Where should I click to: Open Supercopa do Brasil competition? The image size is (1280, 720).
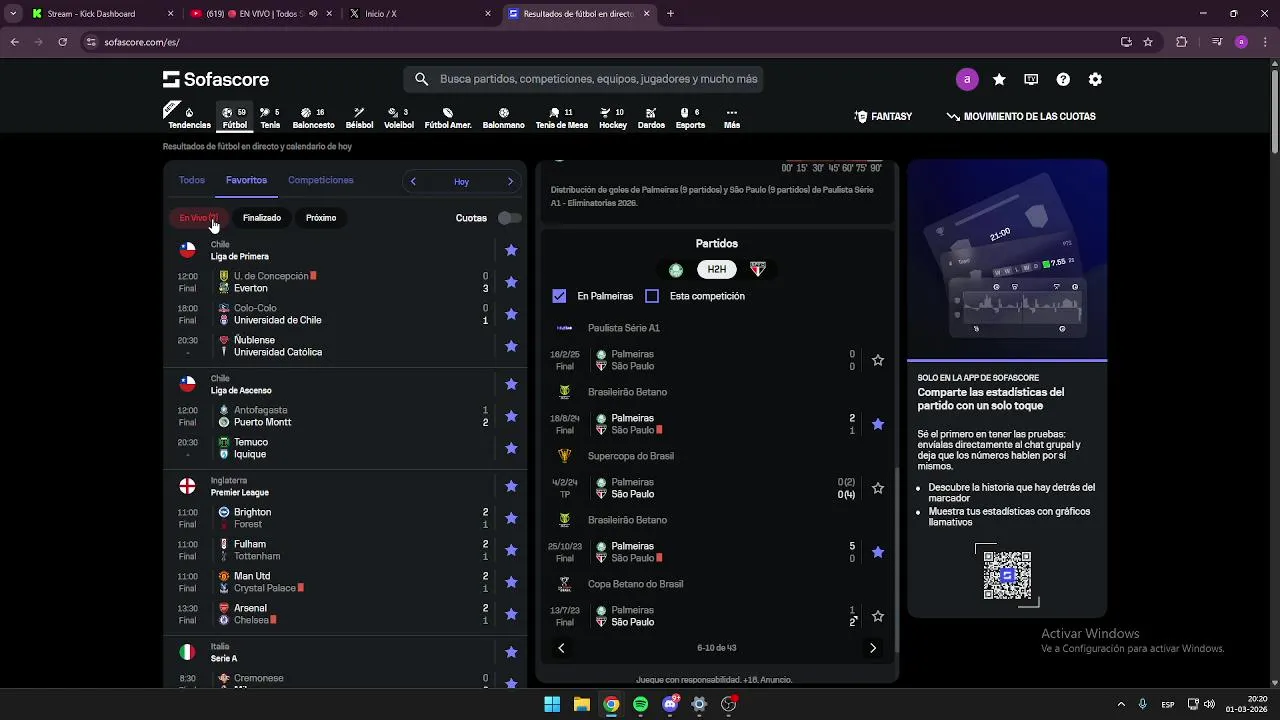[x=631, y=456]
